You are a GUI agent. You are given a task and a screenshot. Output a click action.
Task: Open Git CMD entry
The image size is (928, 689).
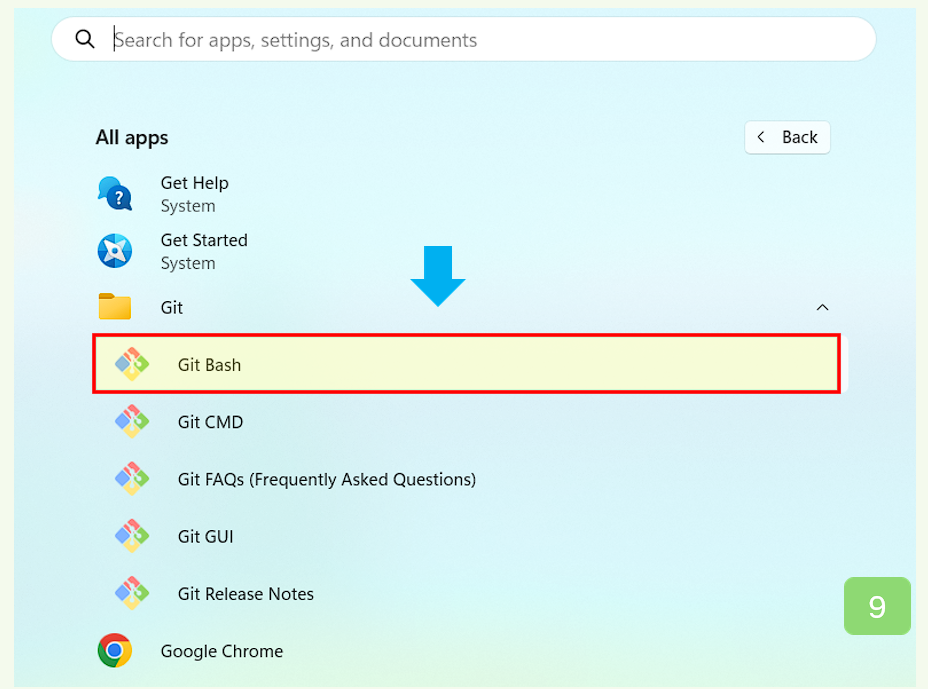pos(211,422)
